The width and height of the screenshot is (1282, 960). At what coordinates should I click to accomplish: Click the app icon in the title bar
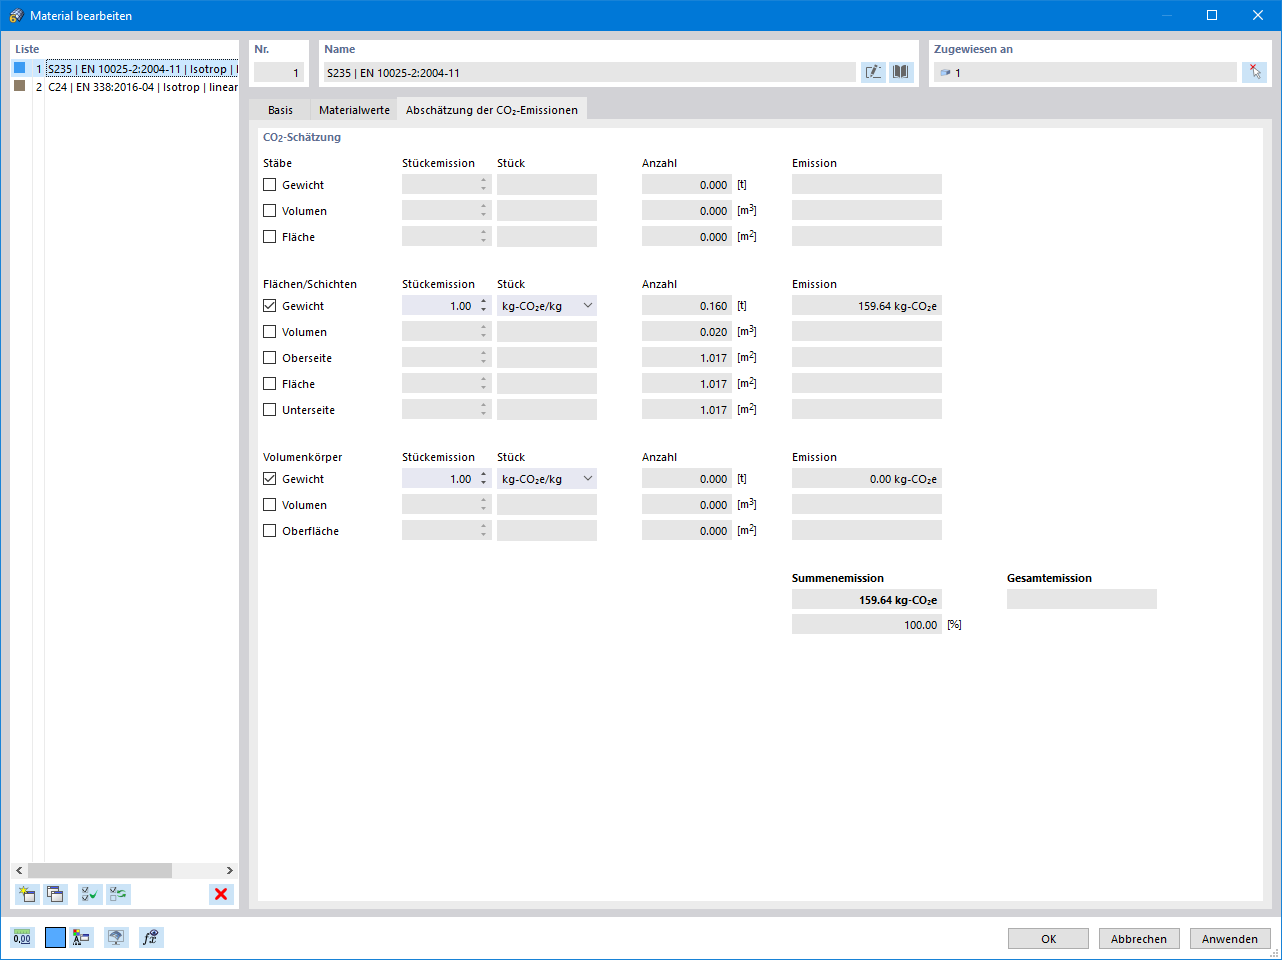[x=15, y=15]
